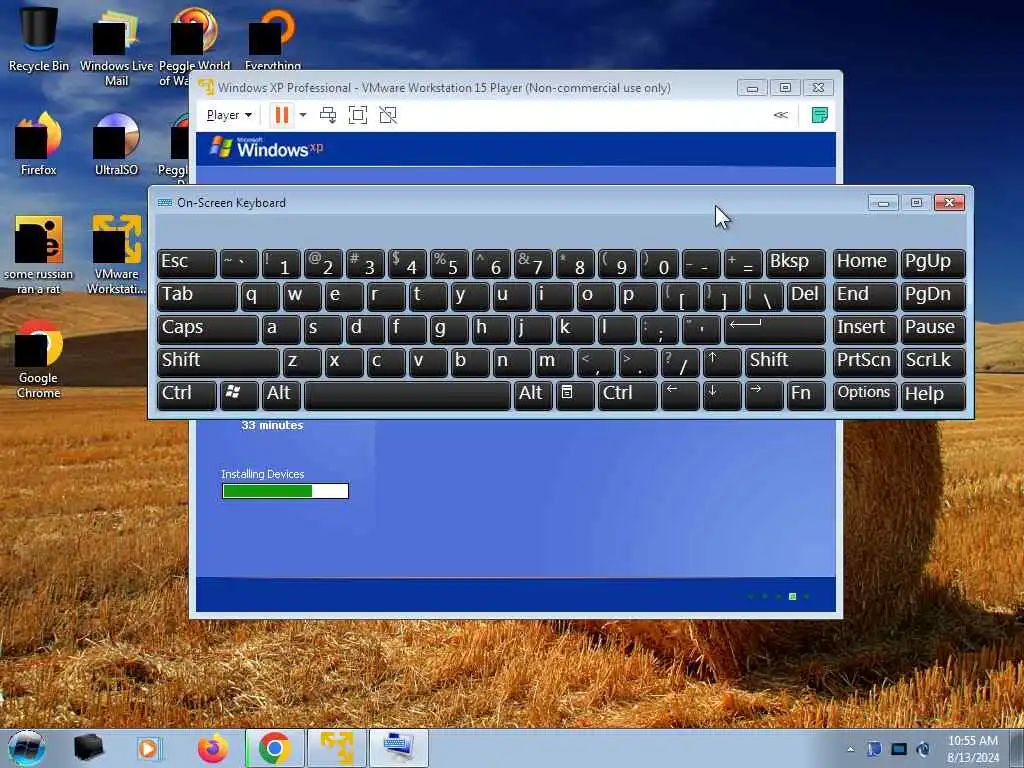This screenshot has height=768, width=1024.
Task: Enter full screen mode in VMware Player
Action: pyautogui.click(x=358, y=116)
